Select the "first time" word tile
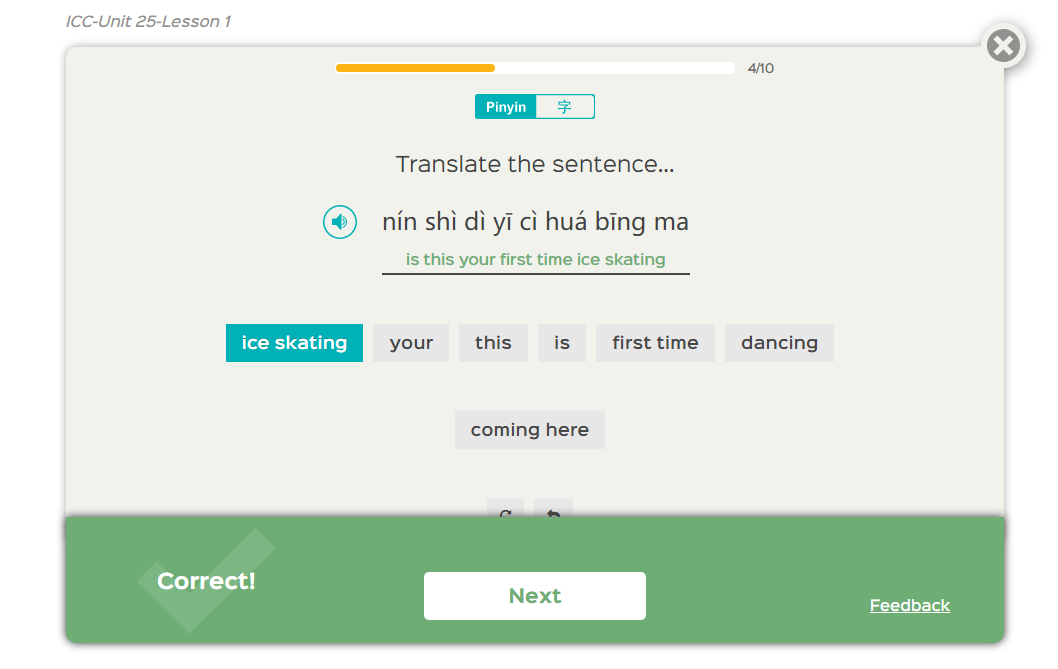The image size is (1058, 669). pos(655,343)
